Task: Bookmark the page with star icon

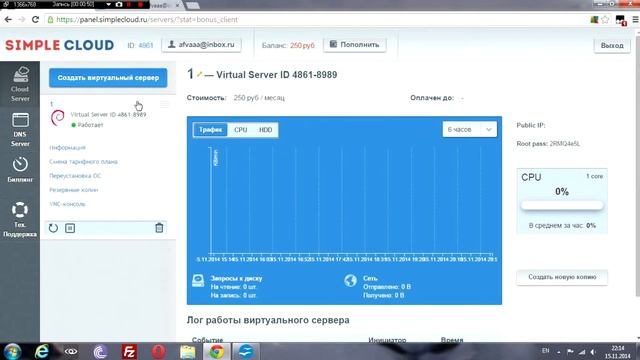Action: [x=605, y=19]
